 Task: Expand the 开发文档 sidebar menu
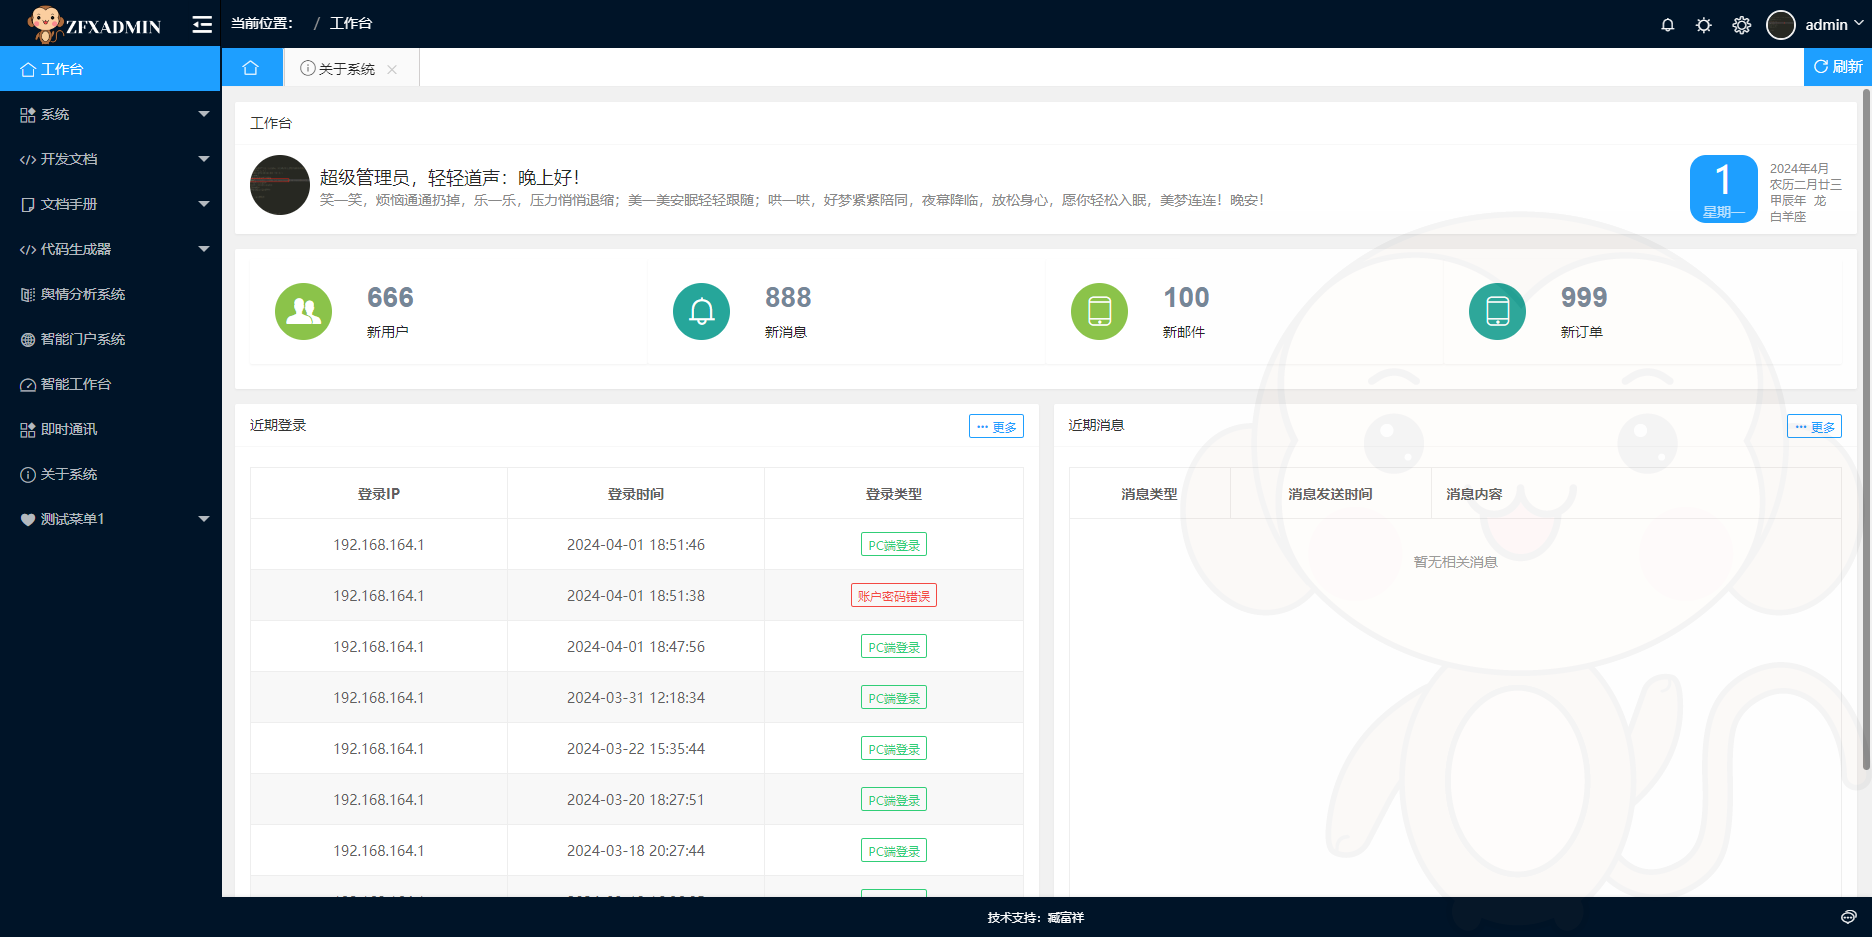[110, 159]
